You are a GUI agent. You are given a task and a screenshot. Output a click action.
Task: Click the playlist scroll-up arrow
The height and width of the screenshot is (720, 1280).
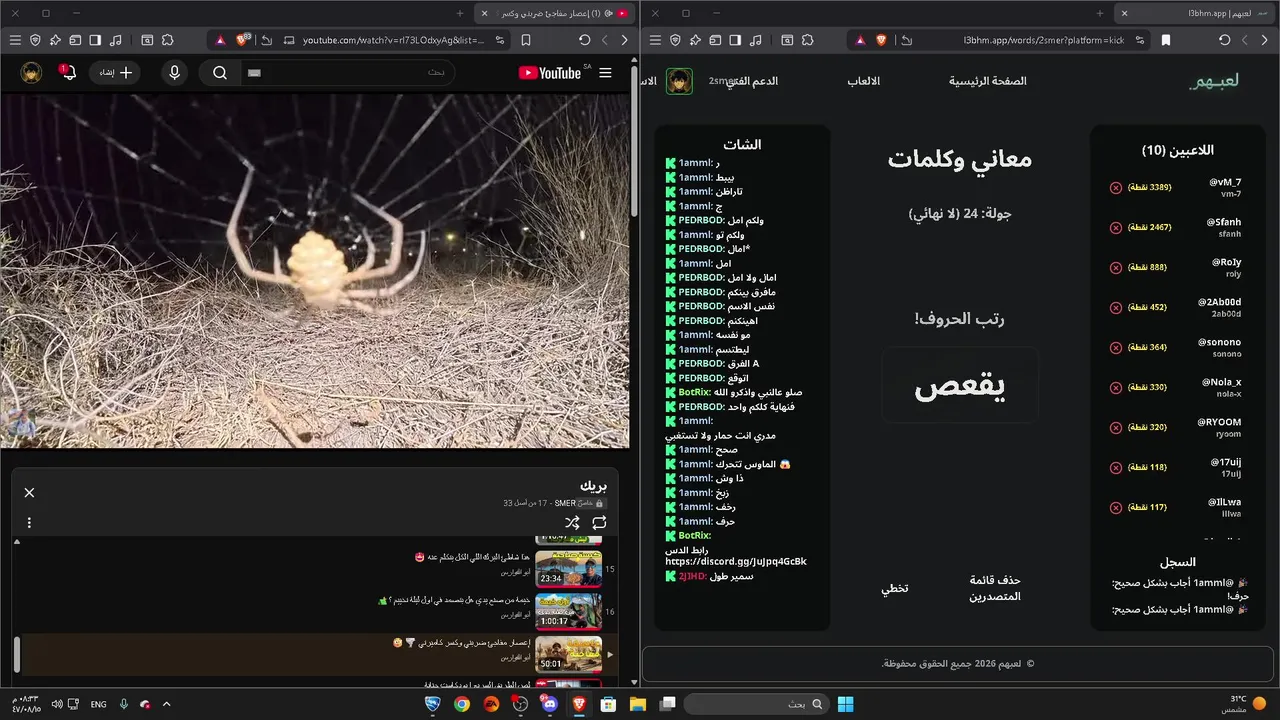coord(17,541)
